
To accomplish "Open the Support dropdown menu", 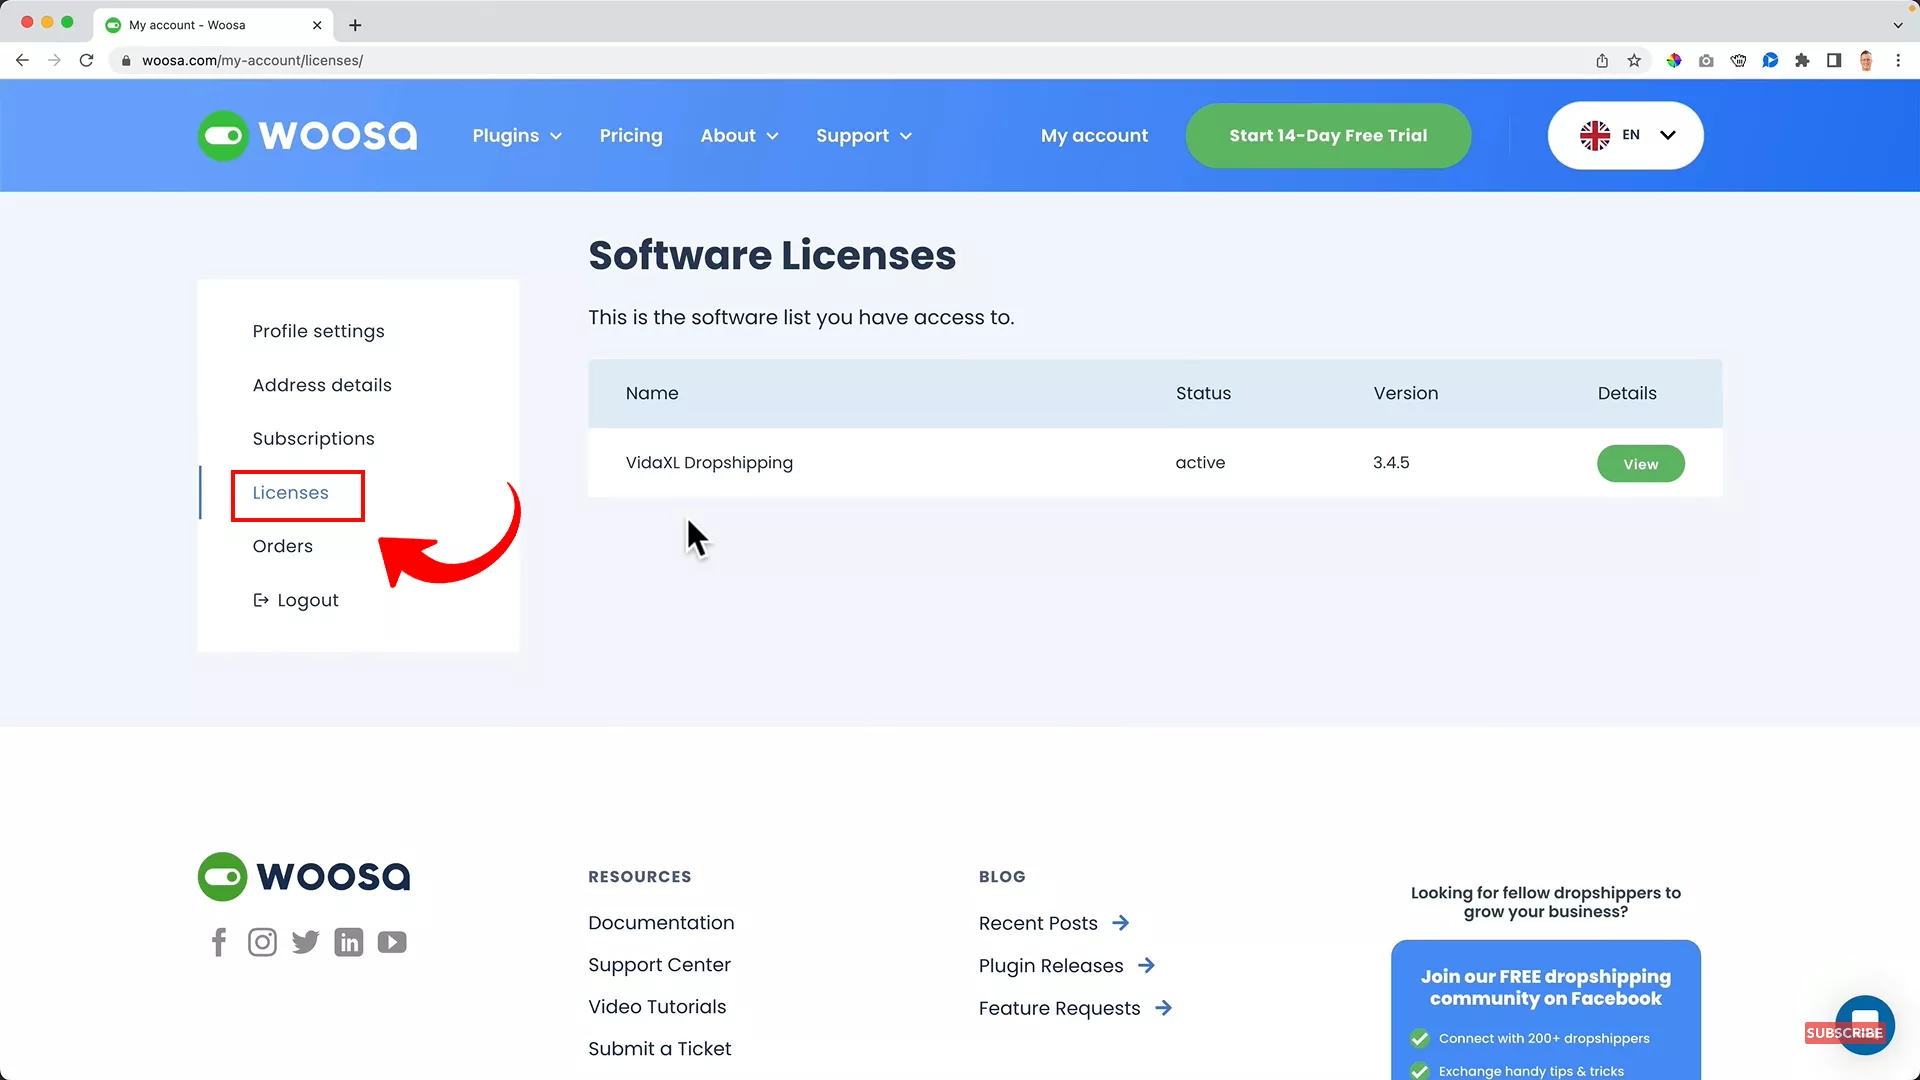I will [x=864, y=135].
